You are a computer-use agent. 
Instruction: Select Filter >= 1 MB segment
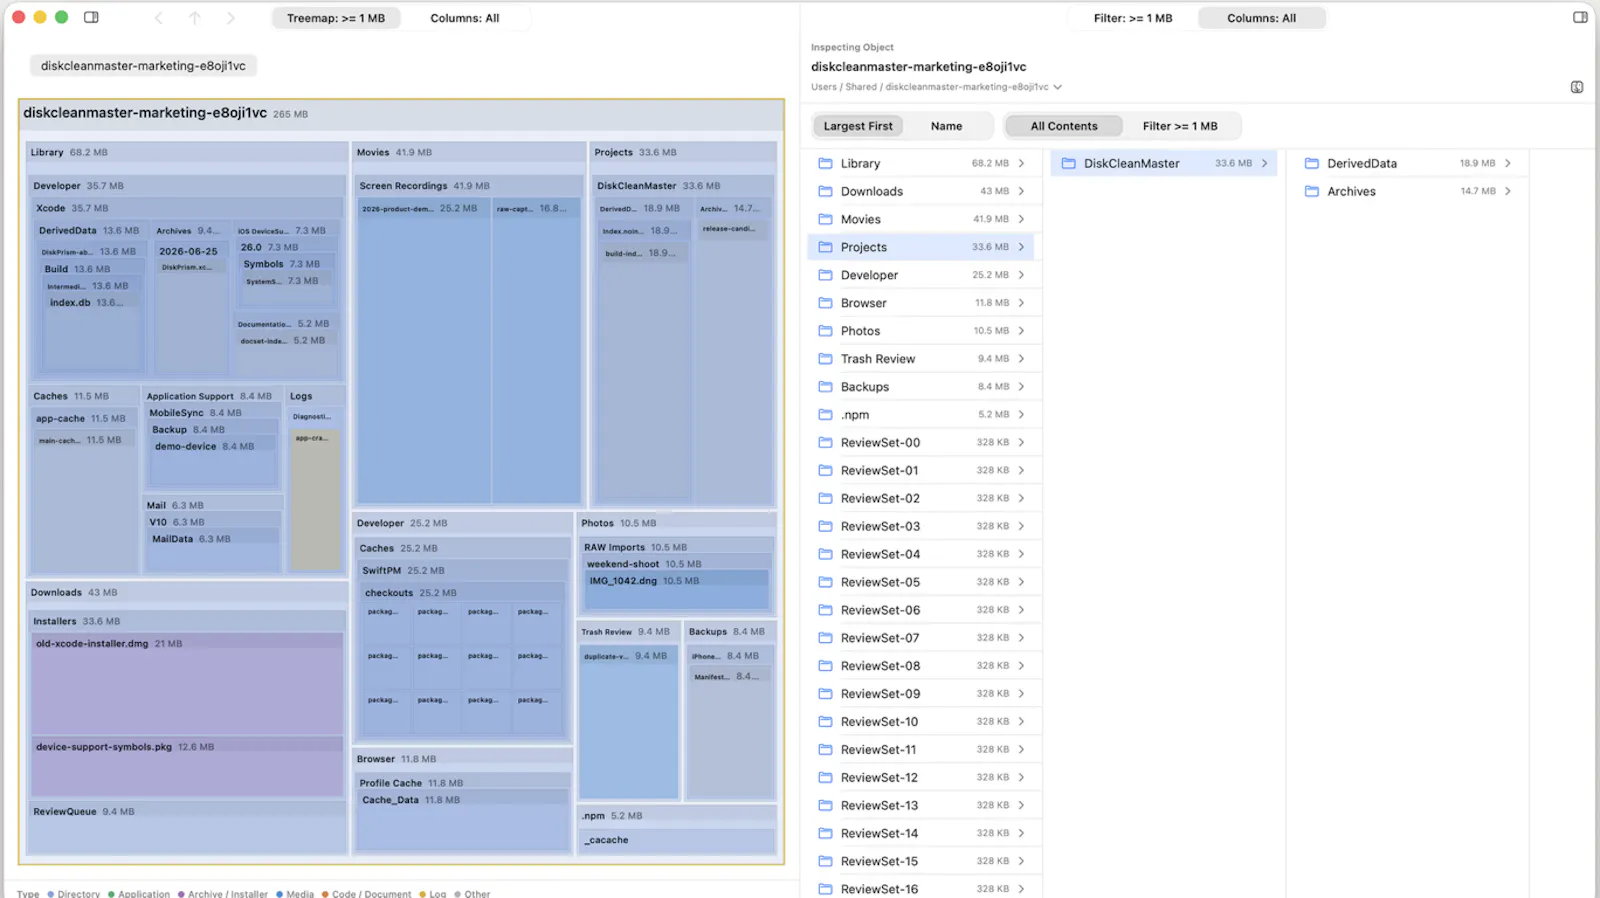click(x=1180, y=126)
